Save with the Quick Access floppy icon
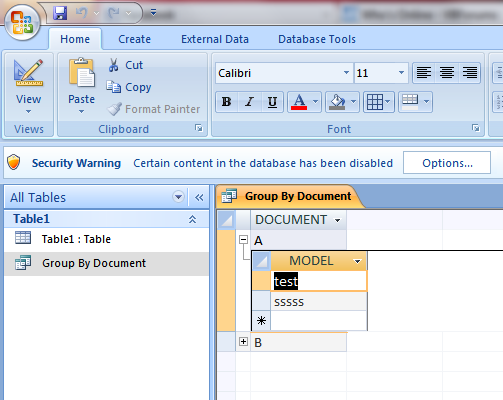Image resolution: width=503 pixels, height=400 pixels. (60, 13)
